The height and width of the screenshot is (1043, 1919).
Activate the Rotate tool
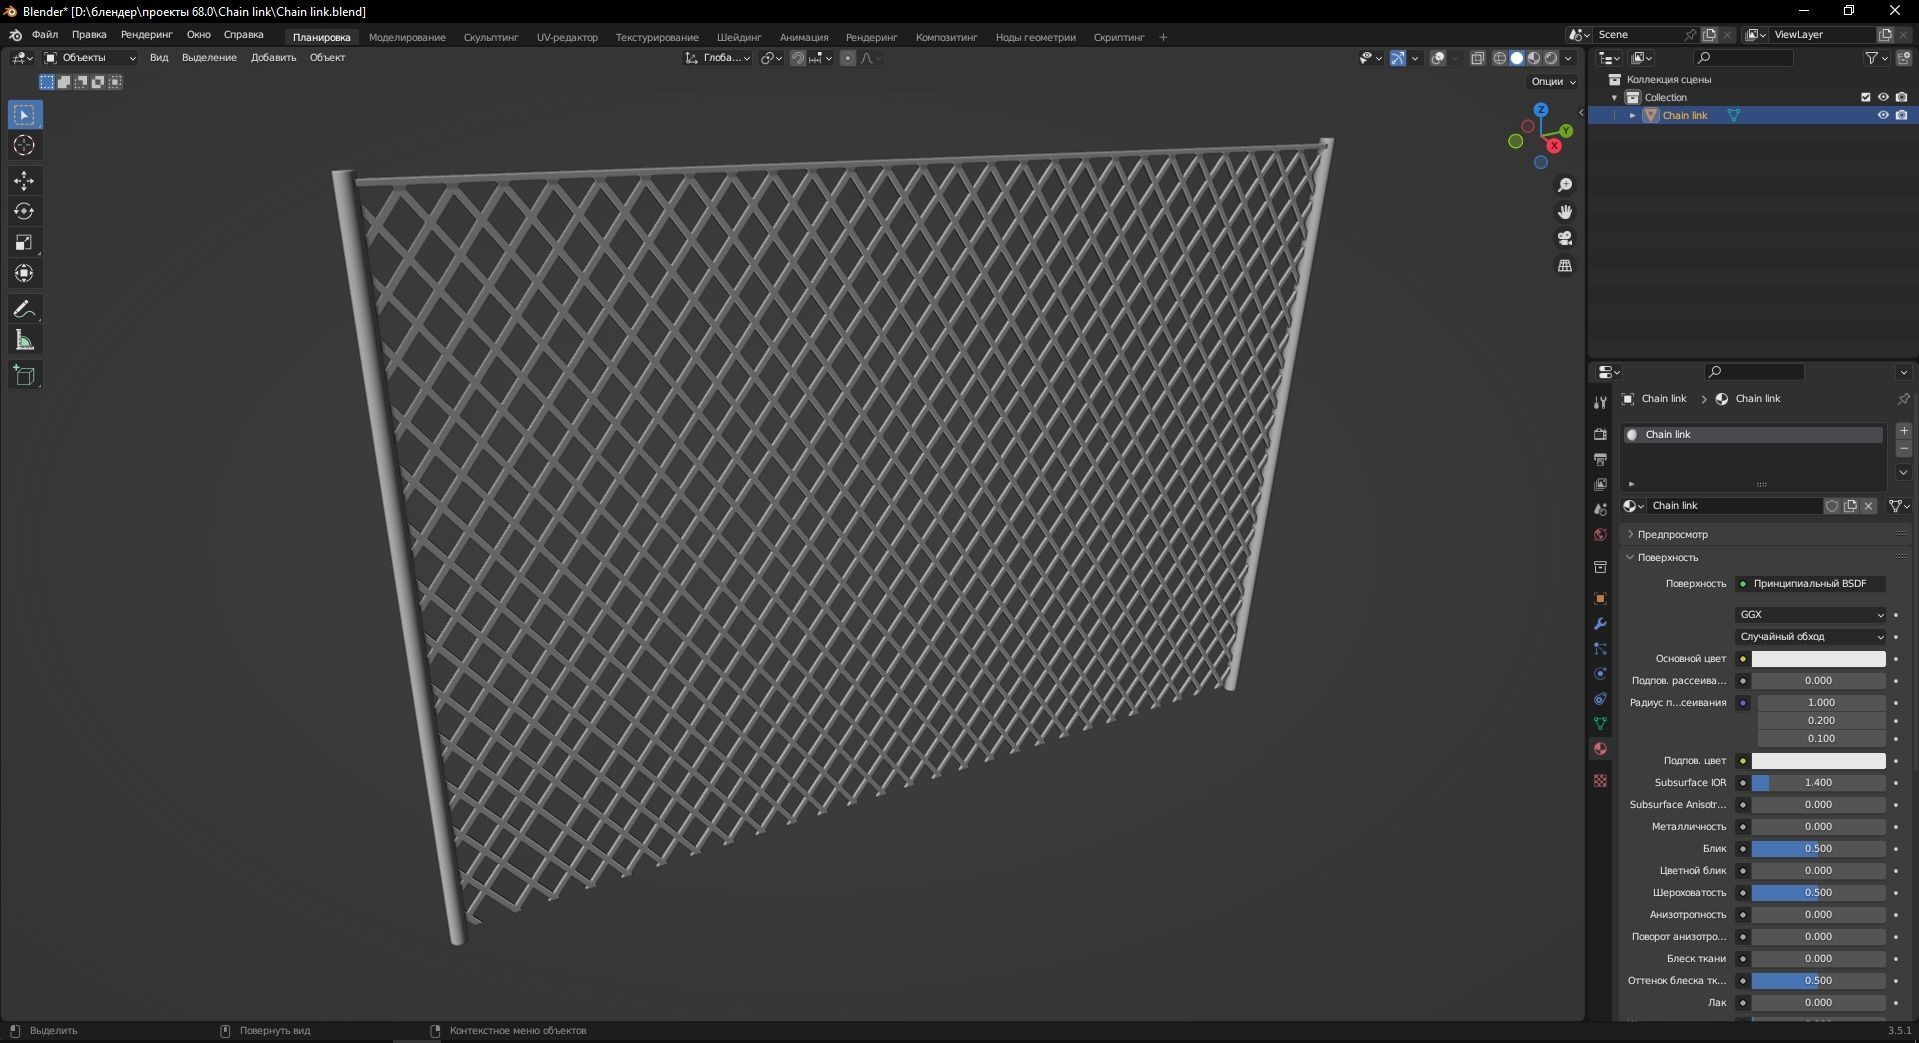coord(25,212)
